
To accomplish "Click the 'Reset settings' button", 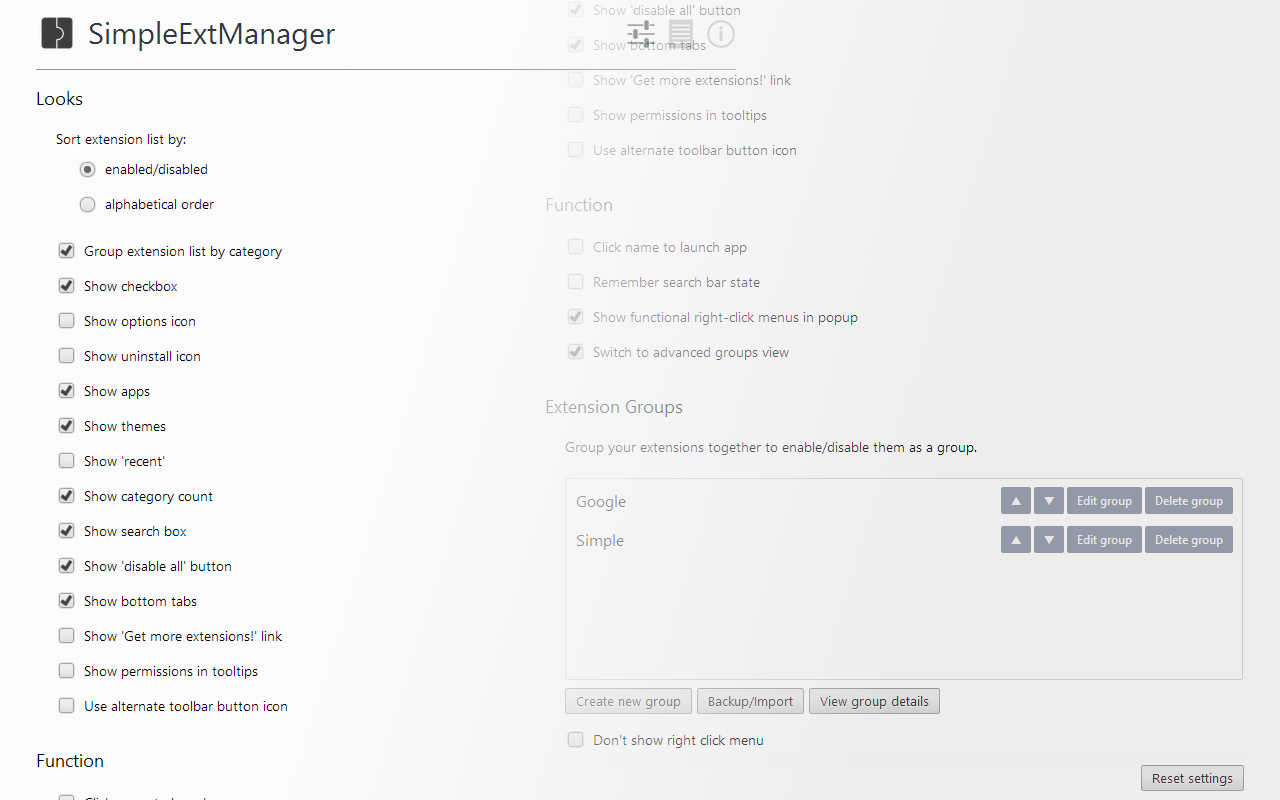I will [x=1192, y=777].
